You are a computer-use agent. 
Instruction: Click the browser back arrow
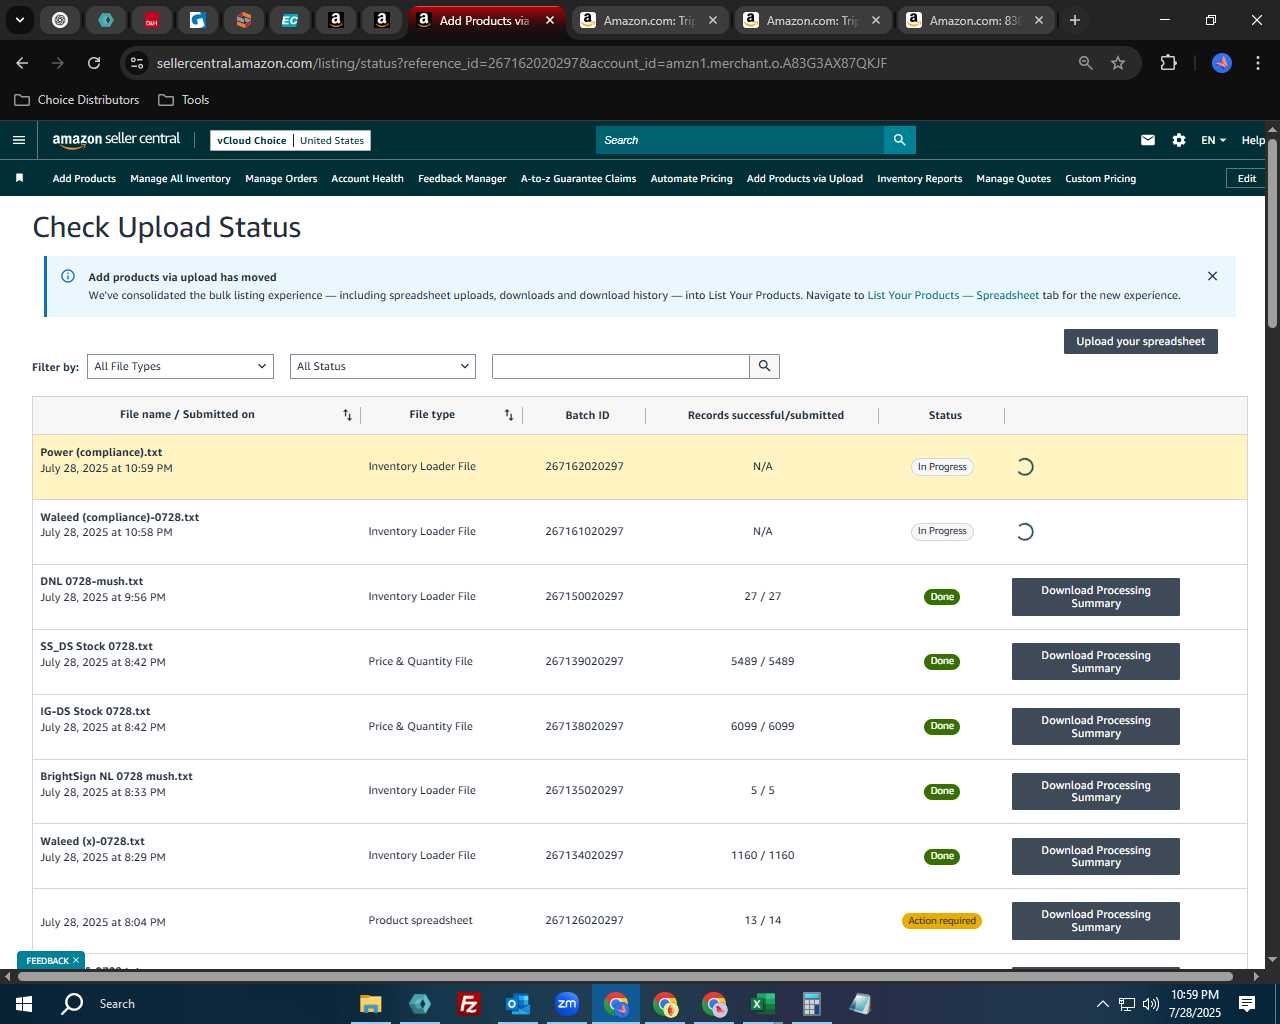(x=22, y=63)
